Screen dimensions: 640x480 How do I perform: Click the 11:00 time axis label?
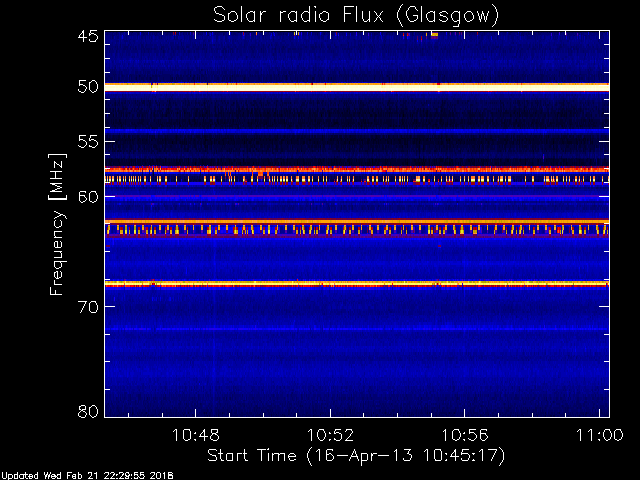600,435
